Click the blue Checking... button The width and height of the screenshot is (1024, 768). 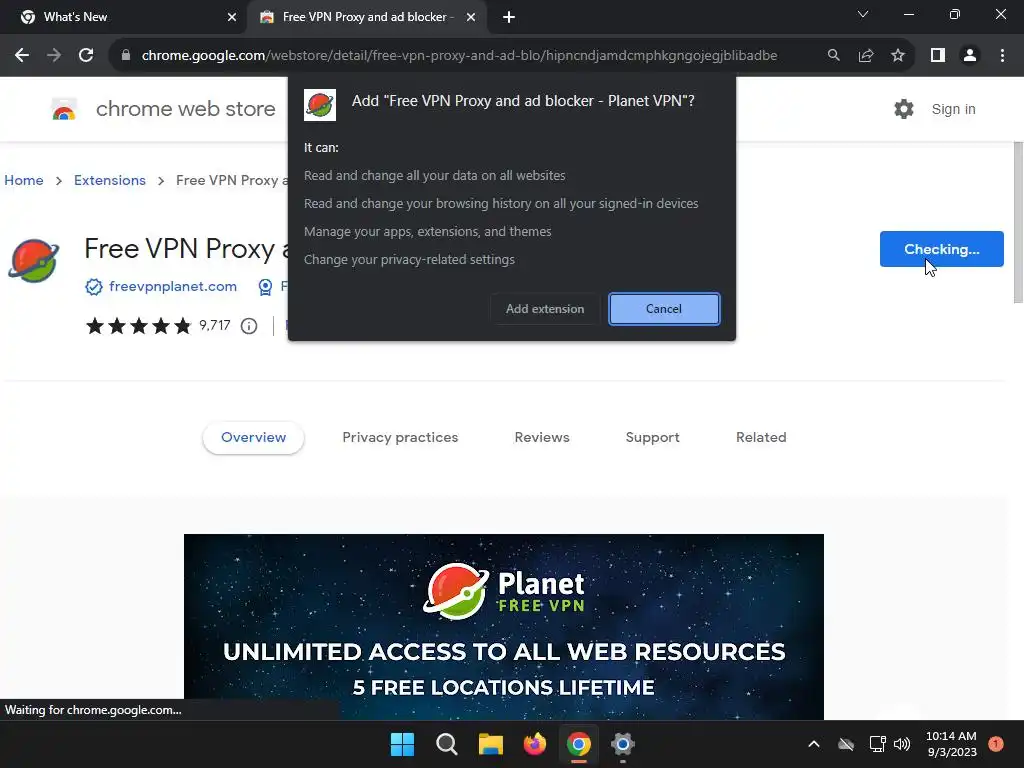click(x=941, y=249)
